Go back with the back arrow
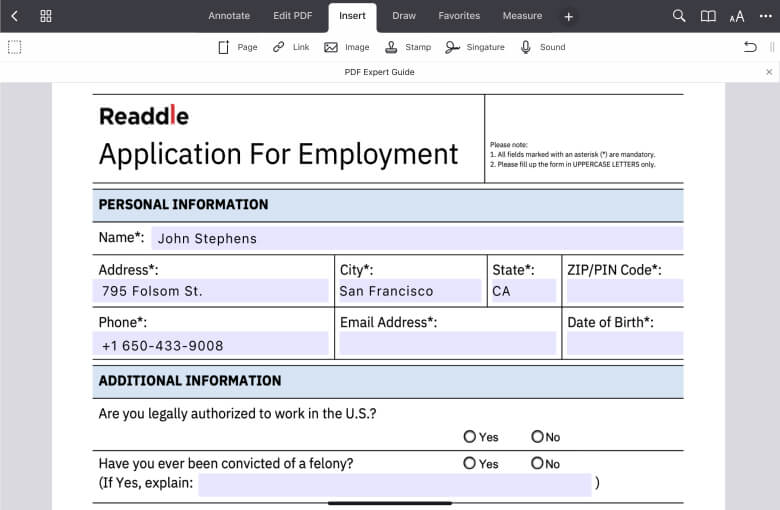780x510 pixels. tap(14, 16)
